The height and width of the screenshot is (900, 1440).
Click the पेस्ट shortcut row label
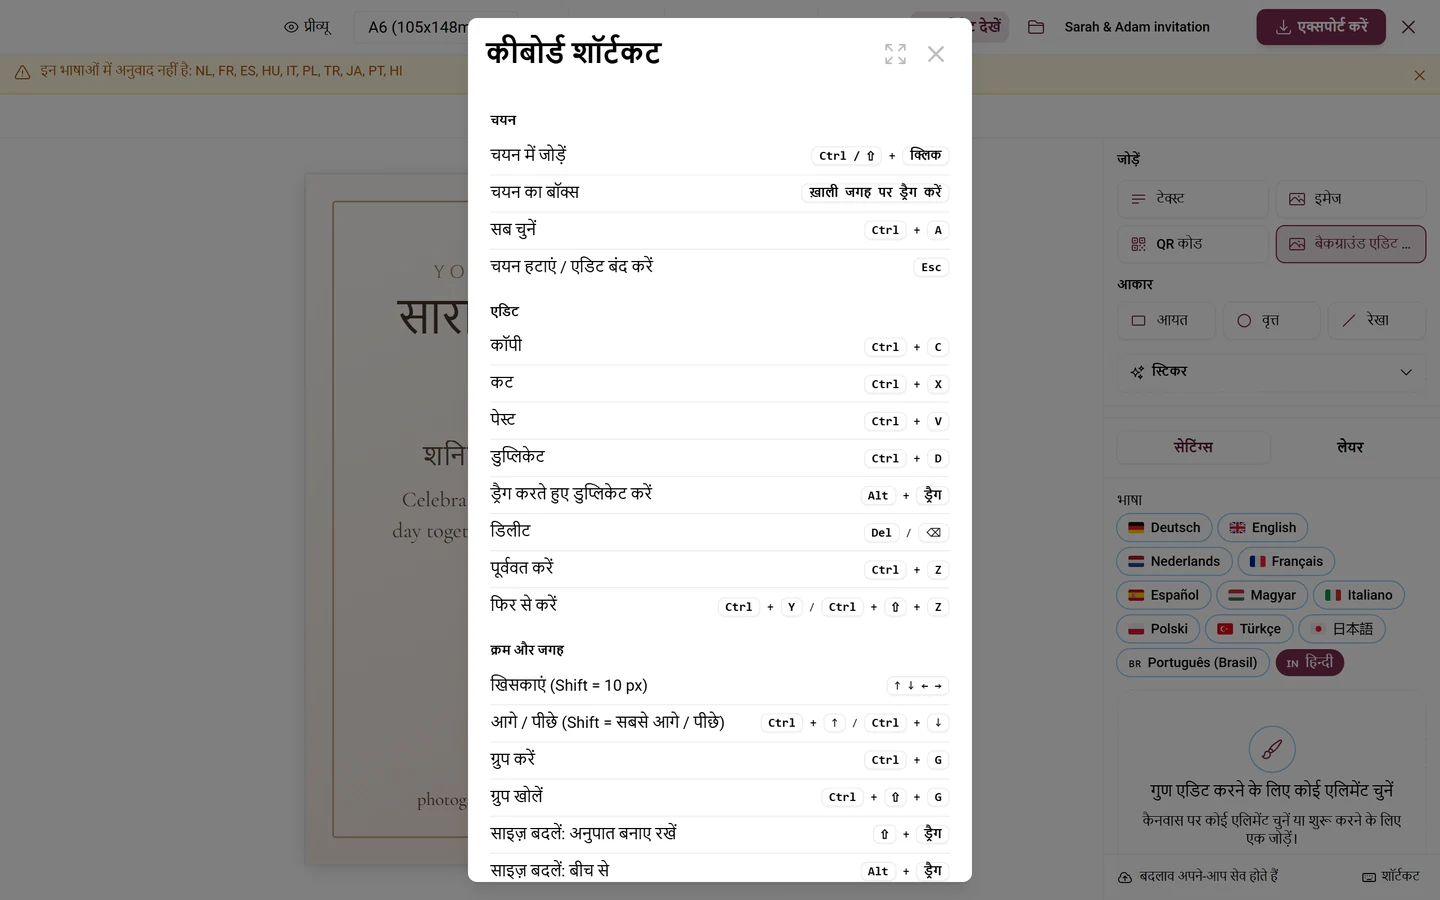503,420
